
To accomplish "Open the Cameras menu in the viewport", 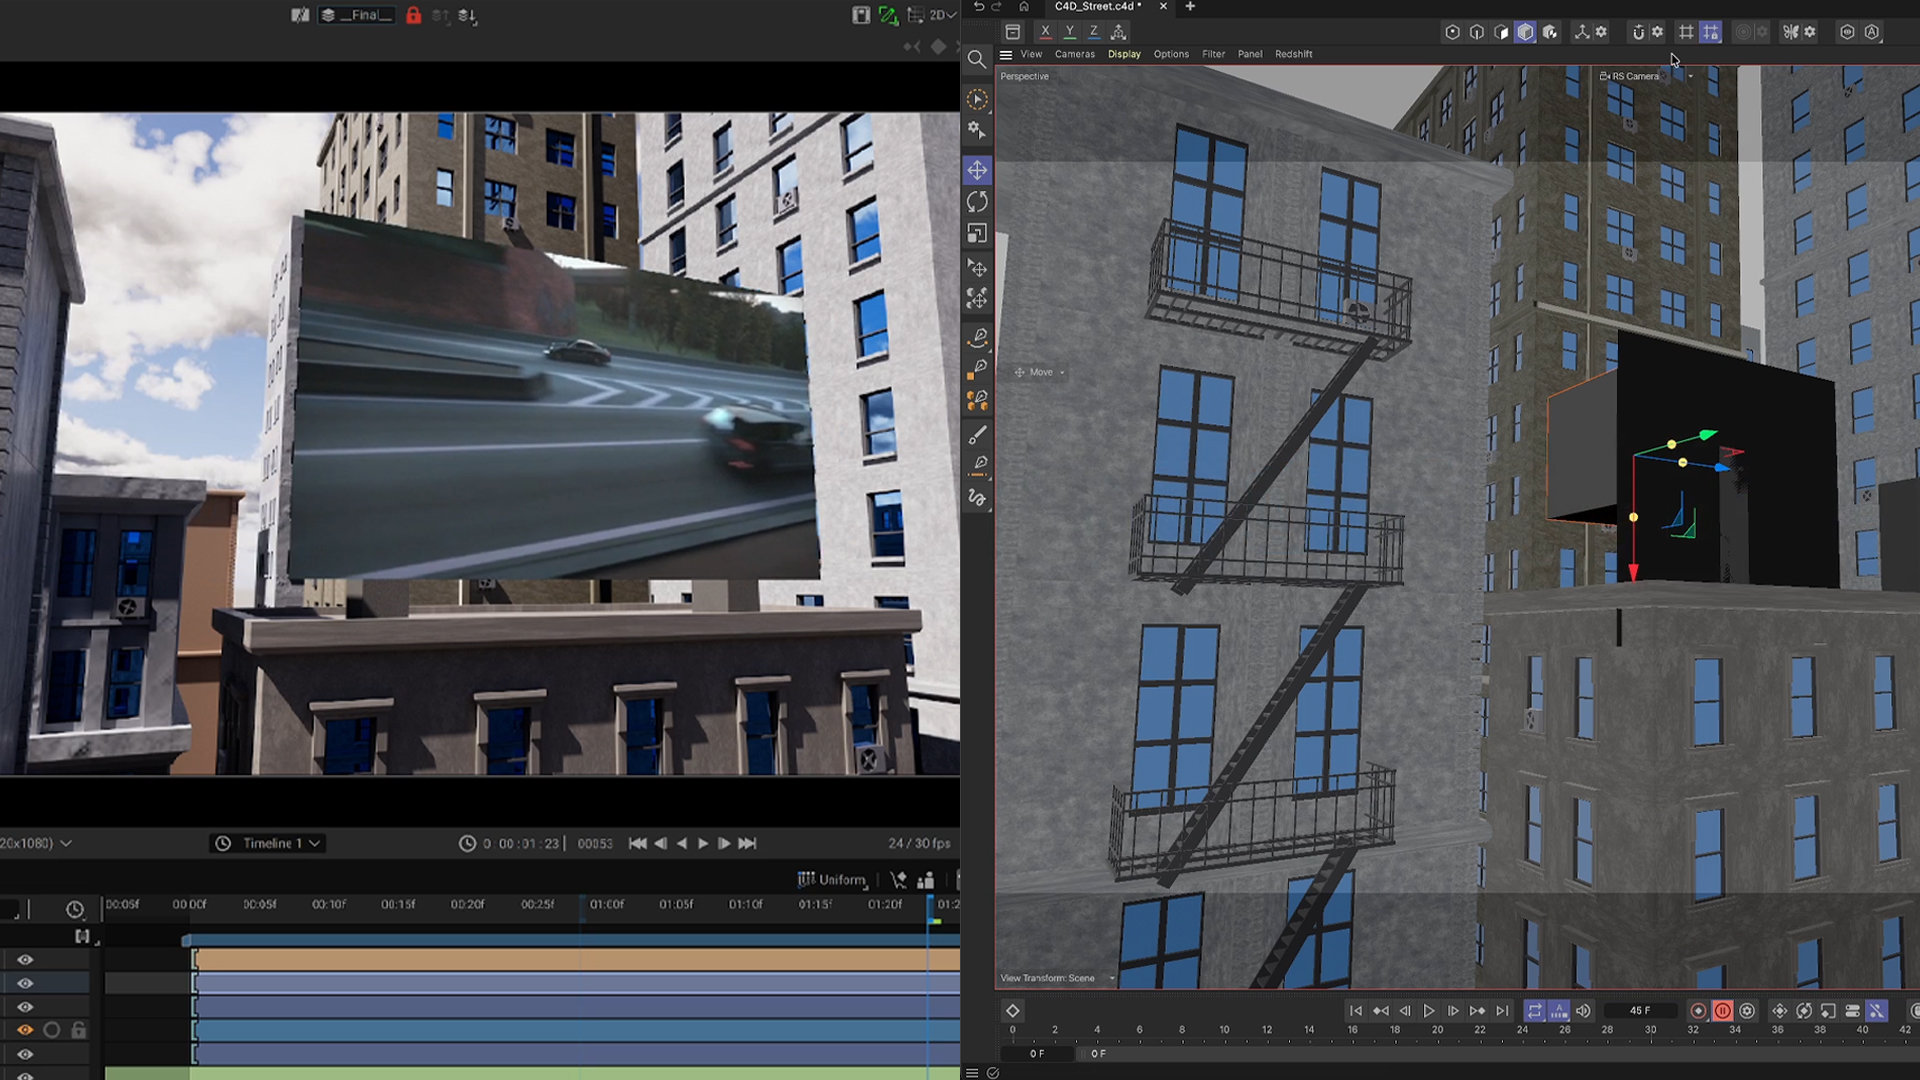I will [1075, 54].
